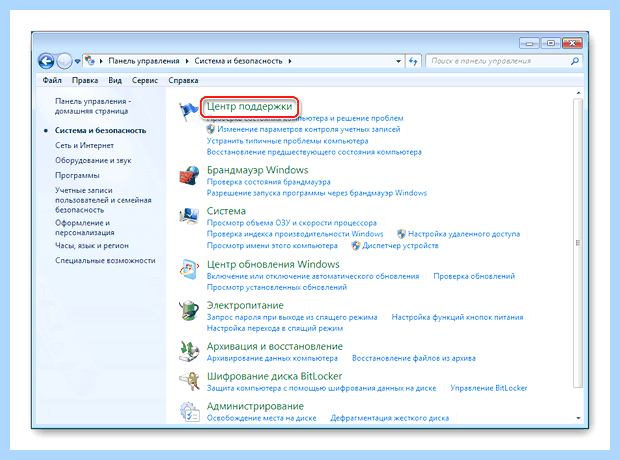The image size is (620, 460).
Task: Expand arrow after Система и безопасность breadcrumb
Action: coord(290,61)
